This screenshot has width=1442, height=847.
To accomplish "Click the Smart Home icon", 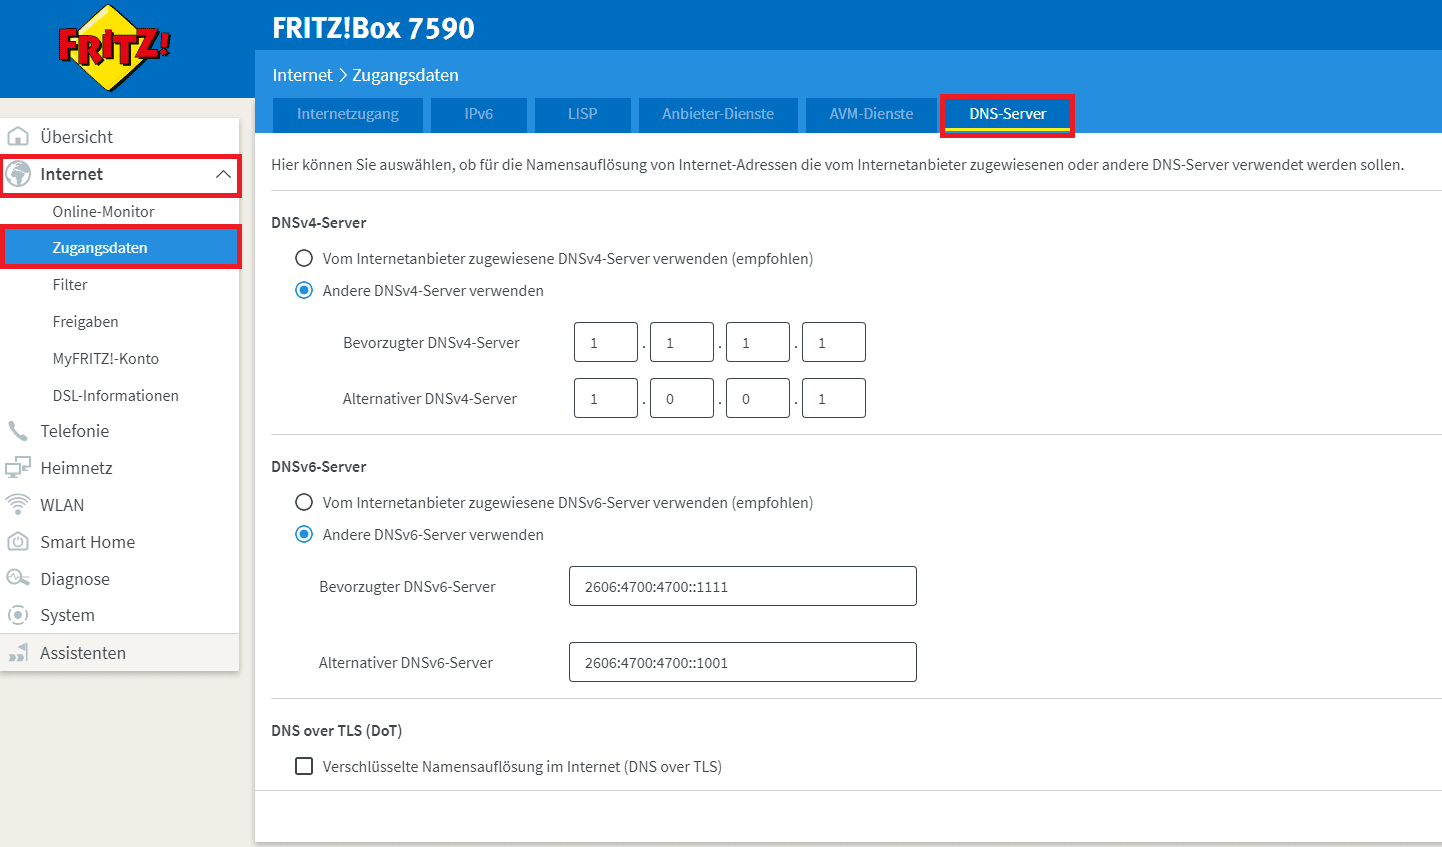I will 18,542.
